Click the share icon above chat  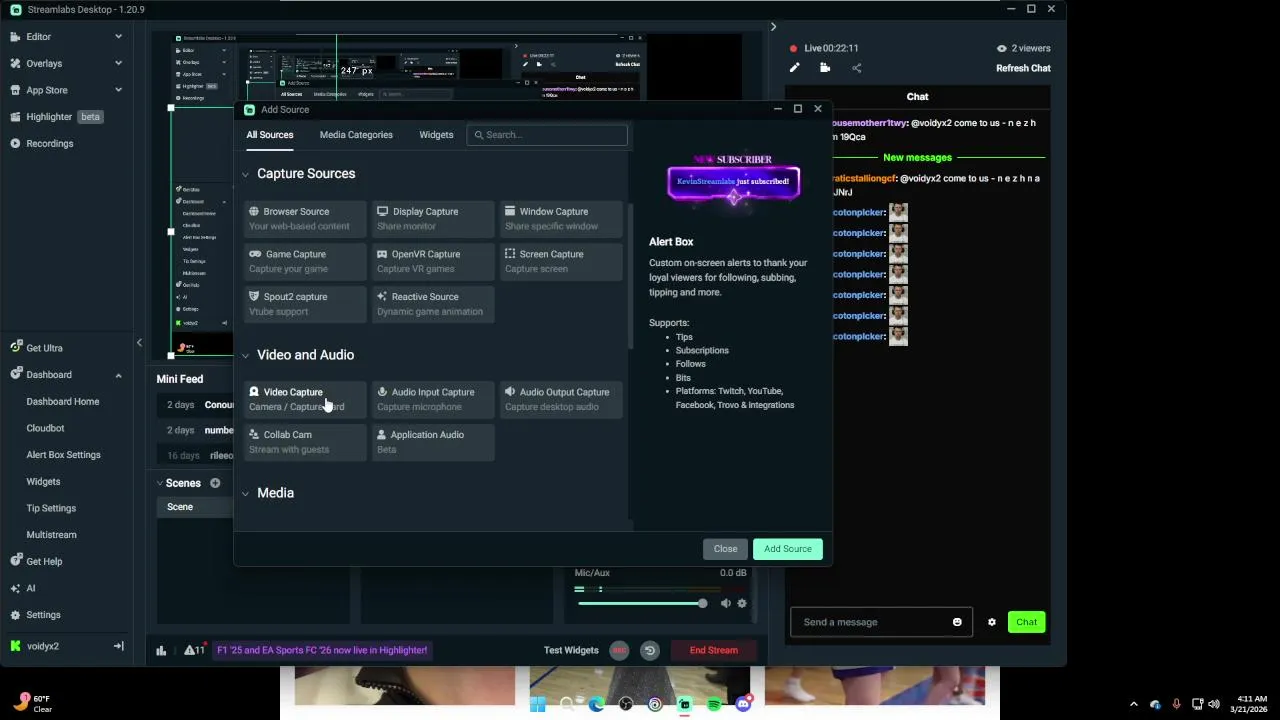point(856,68)
